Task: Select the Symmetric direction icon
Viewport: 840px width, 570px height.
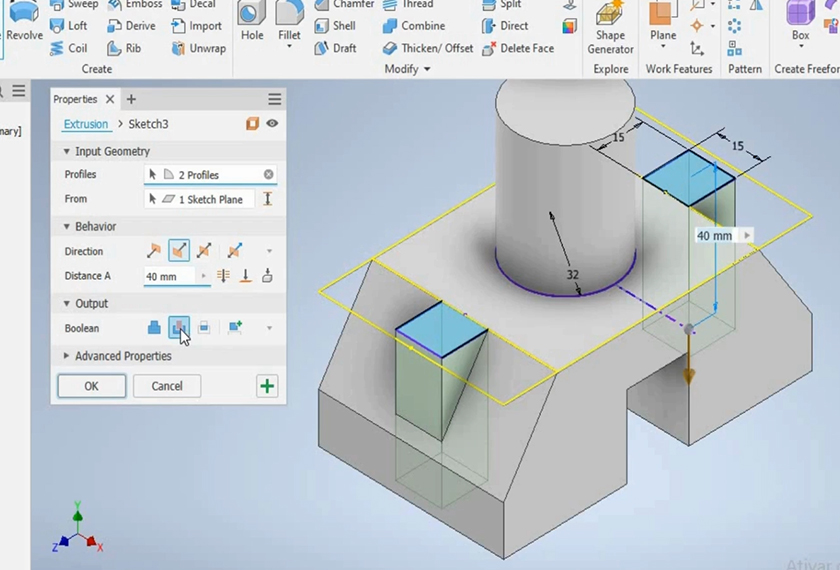Action: 204,251
